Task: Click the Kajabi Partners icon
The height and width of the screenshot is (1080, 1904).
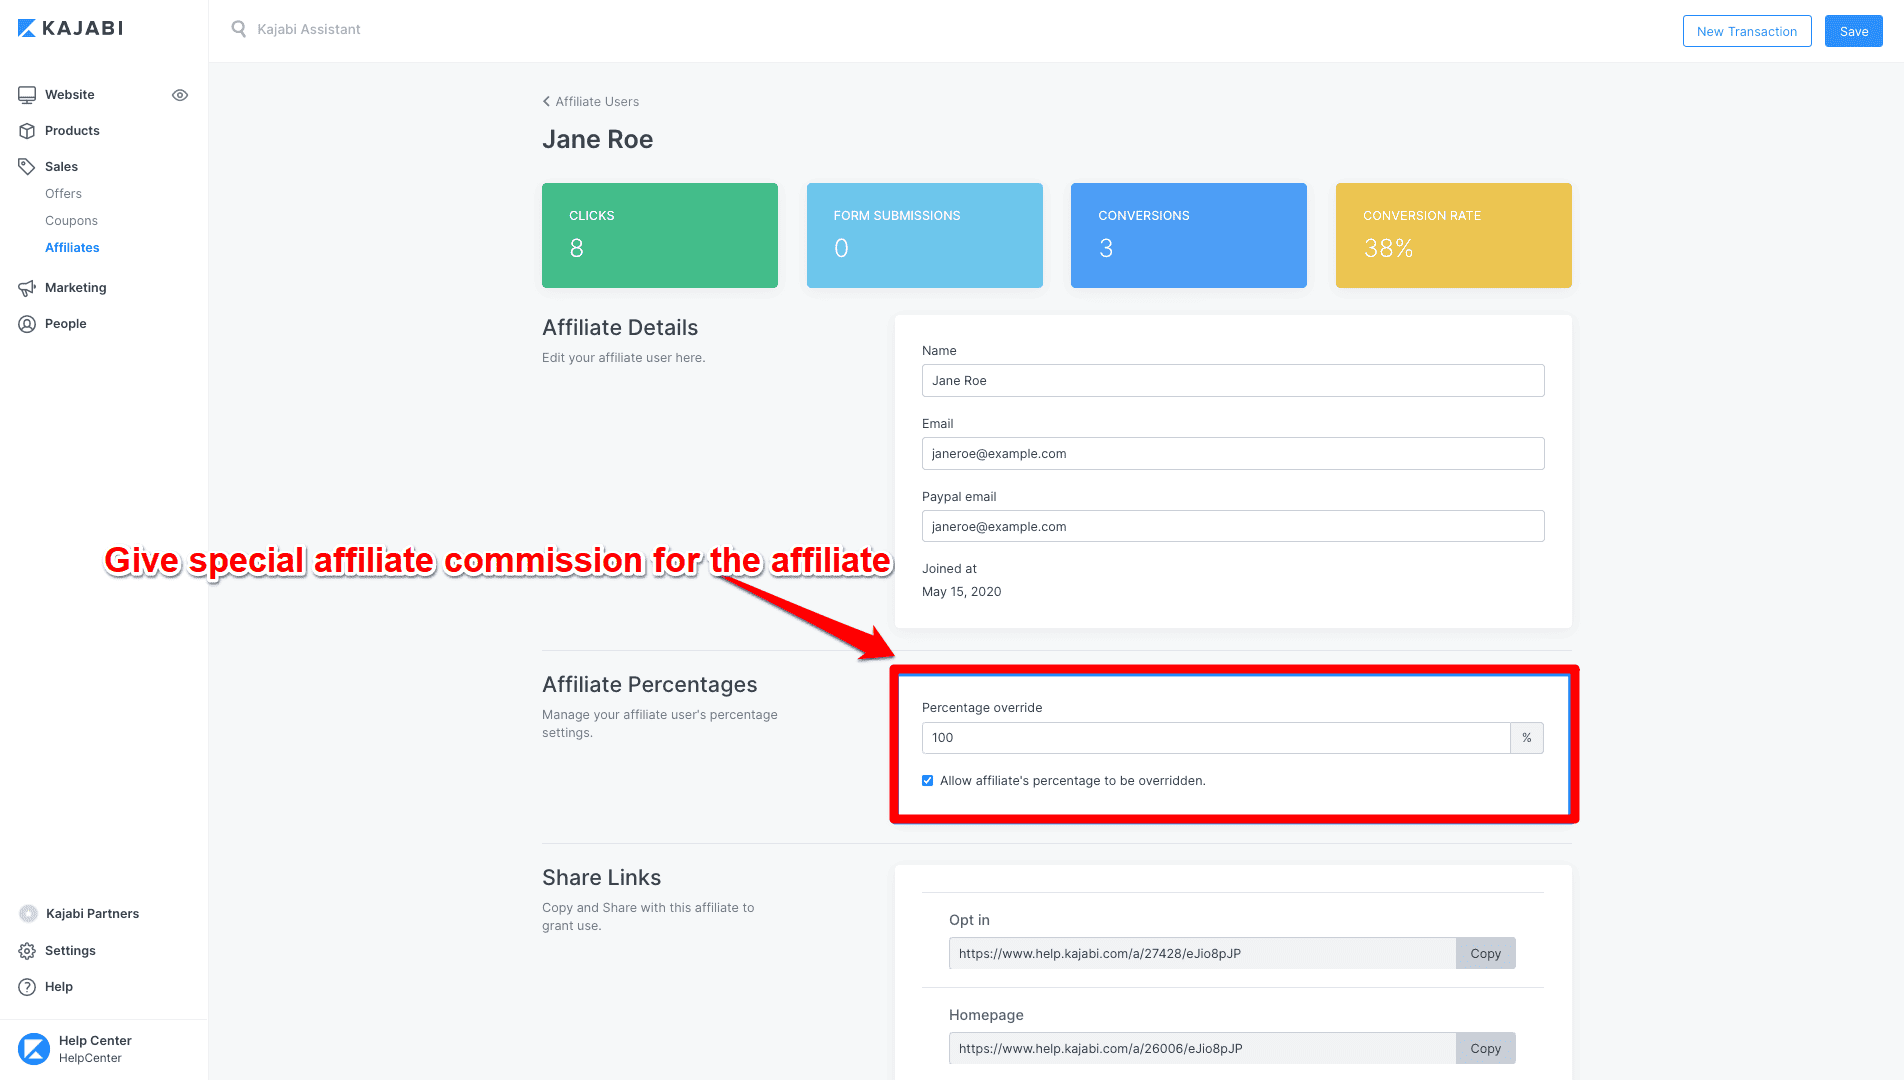Action: pyautogui.click(x=26, y=913)
